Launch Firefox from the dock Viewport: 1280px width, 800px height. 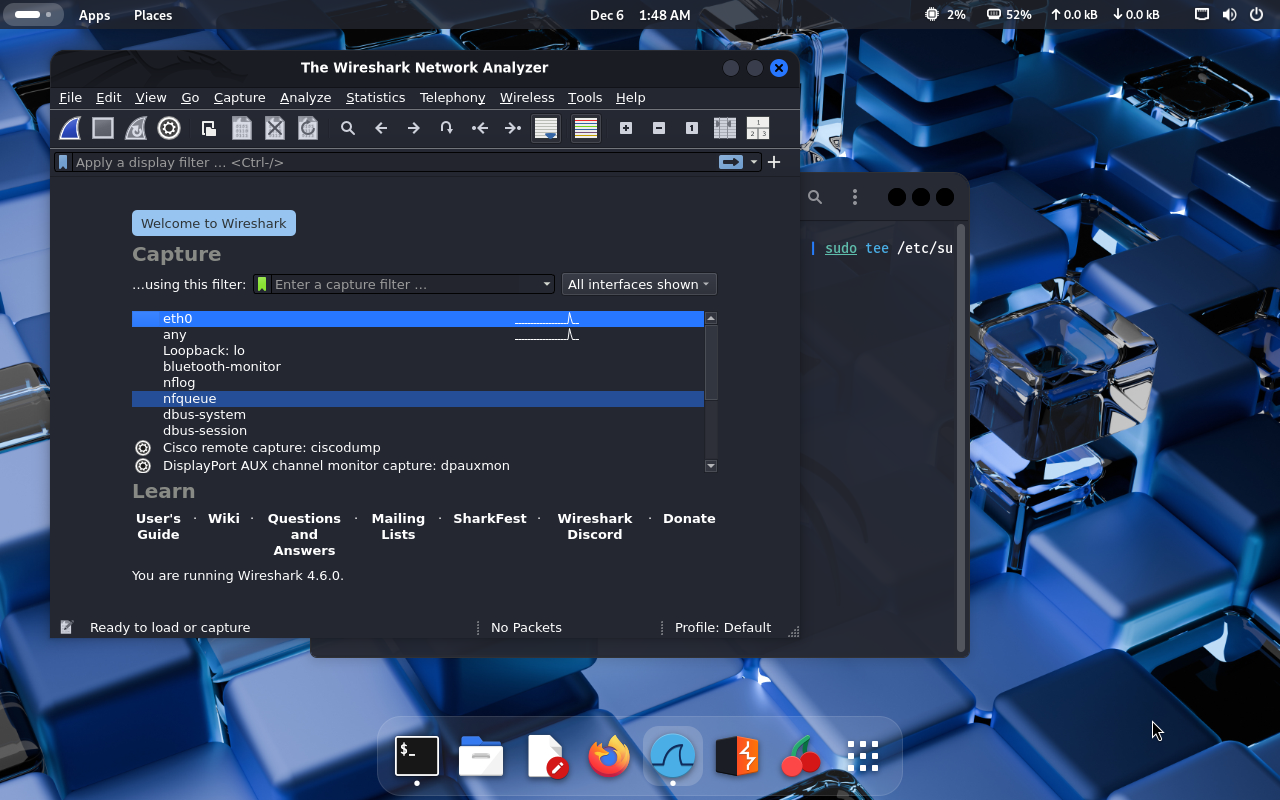pyautogui.click(x=608, y=757)
